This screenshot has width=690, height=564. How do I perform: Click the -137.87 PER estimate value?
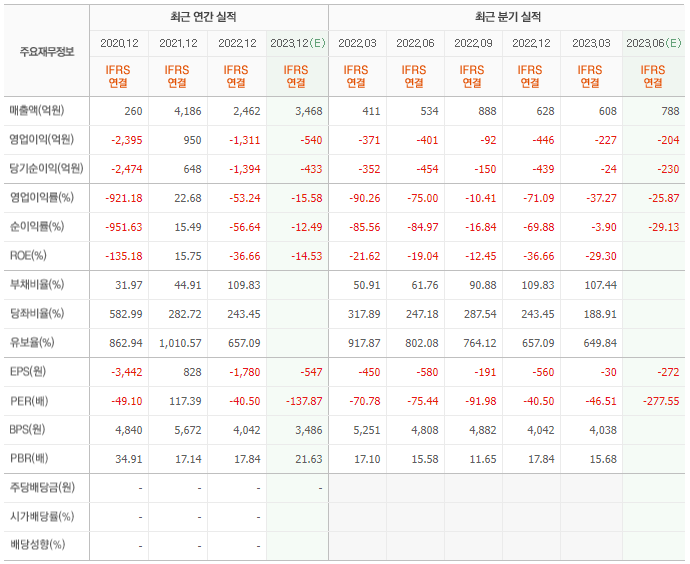click(304, 401)
